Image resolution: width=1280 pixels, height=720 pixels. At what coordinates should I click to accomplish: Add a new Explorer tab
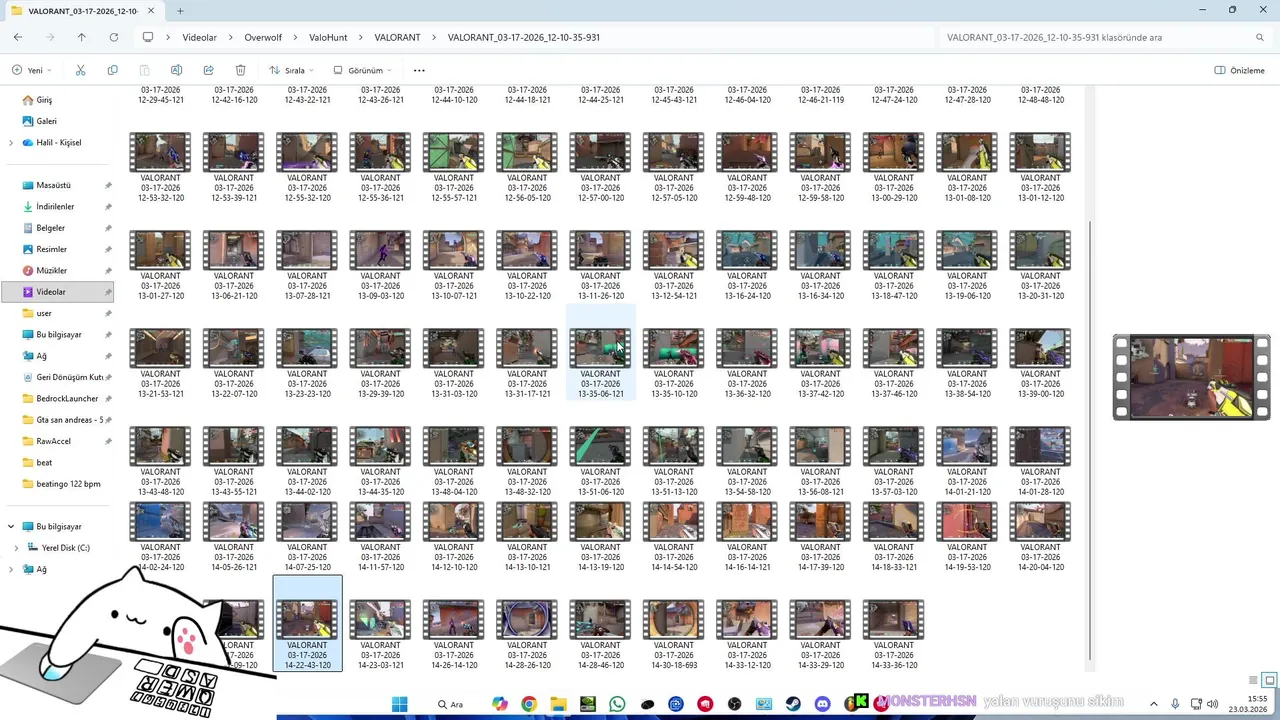(x=180, y=11)
